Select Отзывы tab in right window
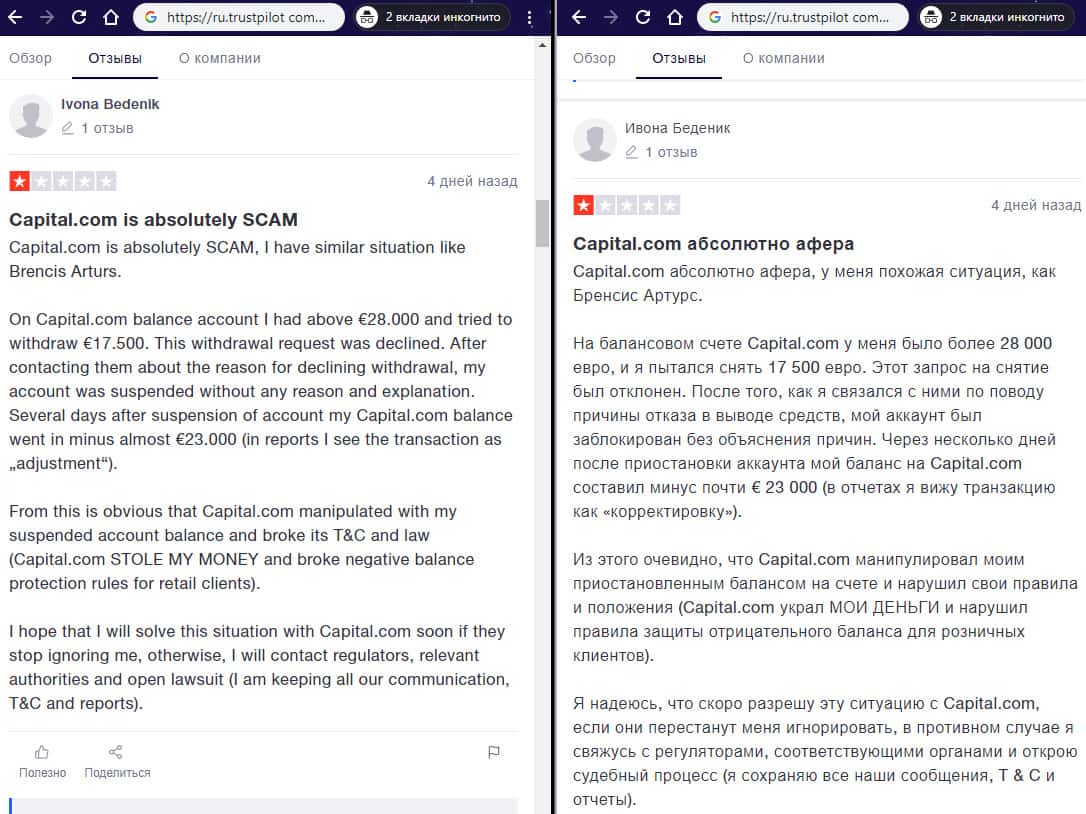Viewport: 1086px width, 814px height. pos(679,58)
